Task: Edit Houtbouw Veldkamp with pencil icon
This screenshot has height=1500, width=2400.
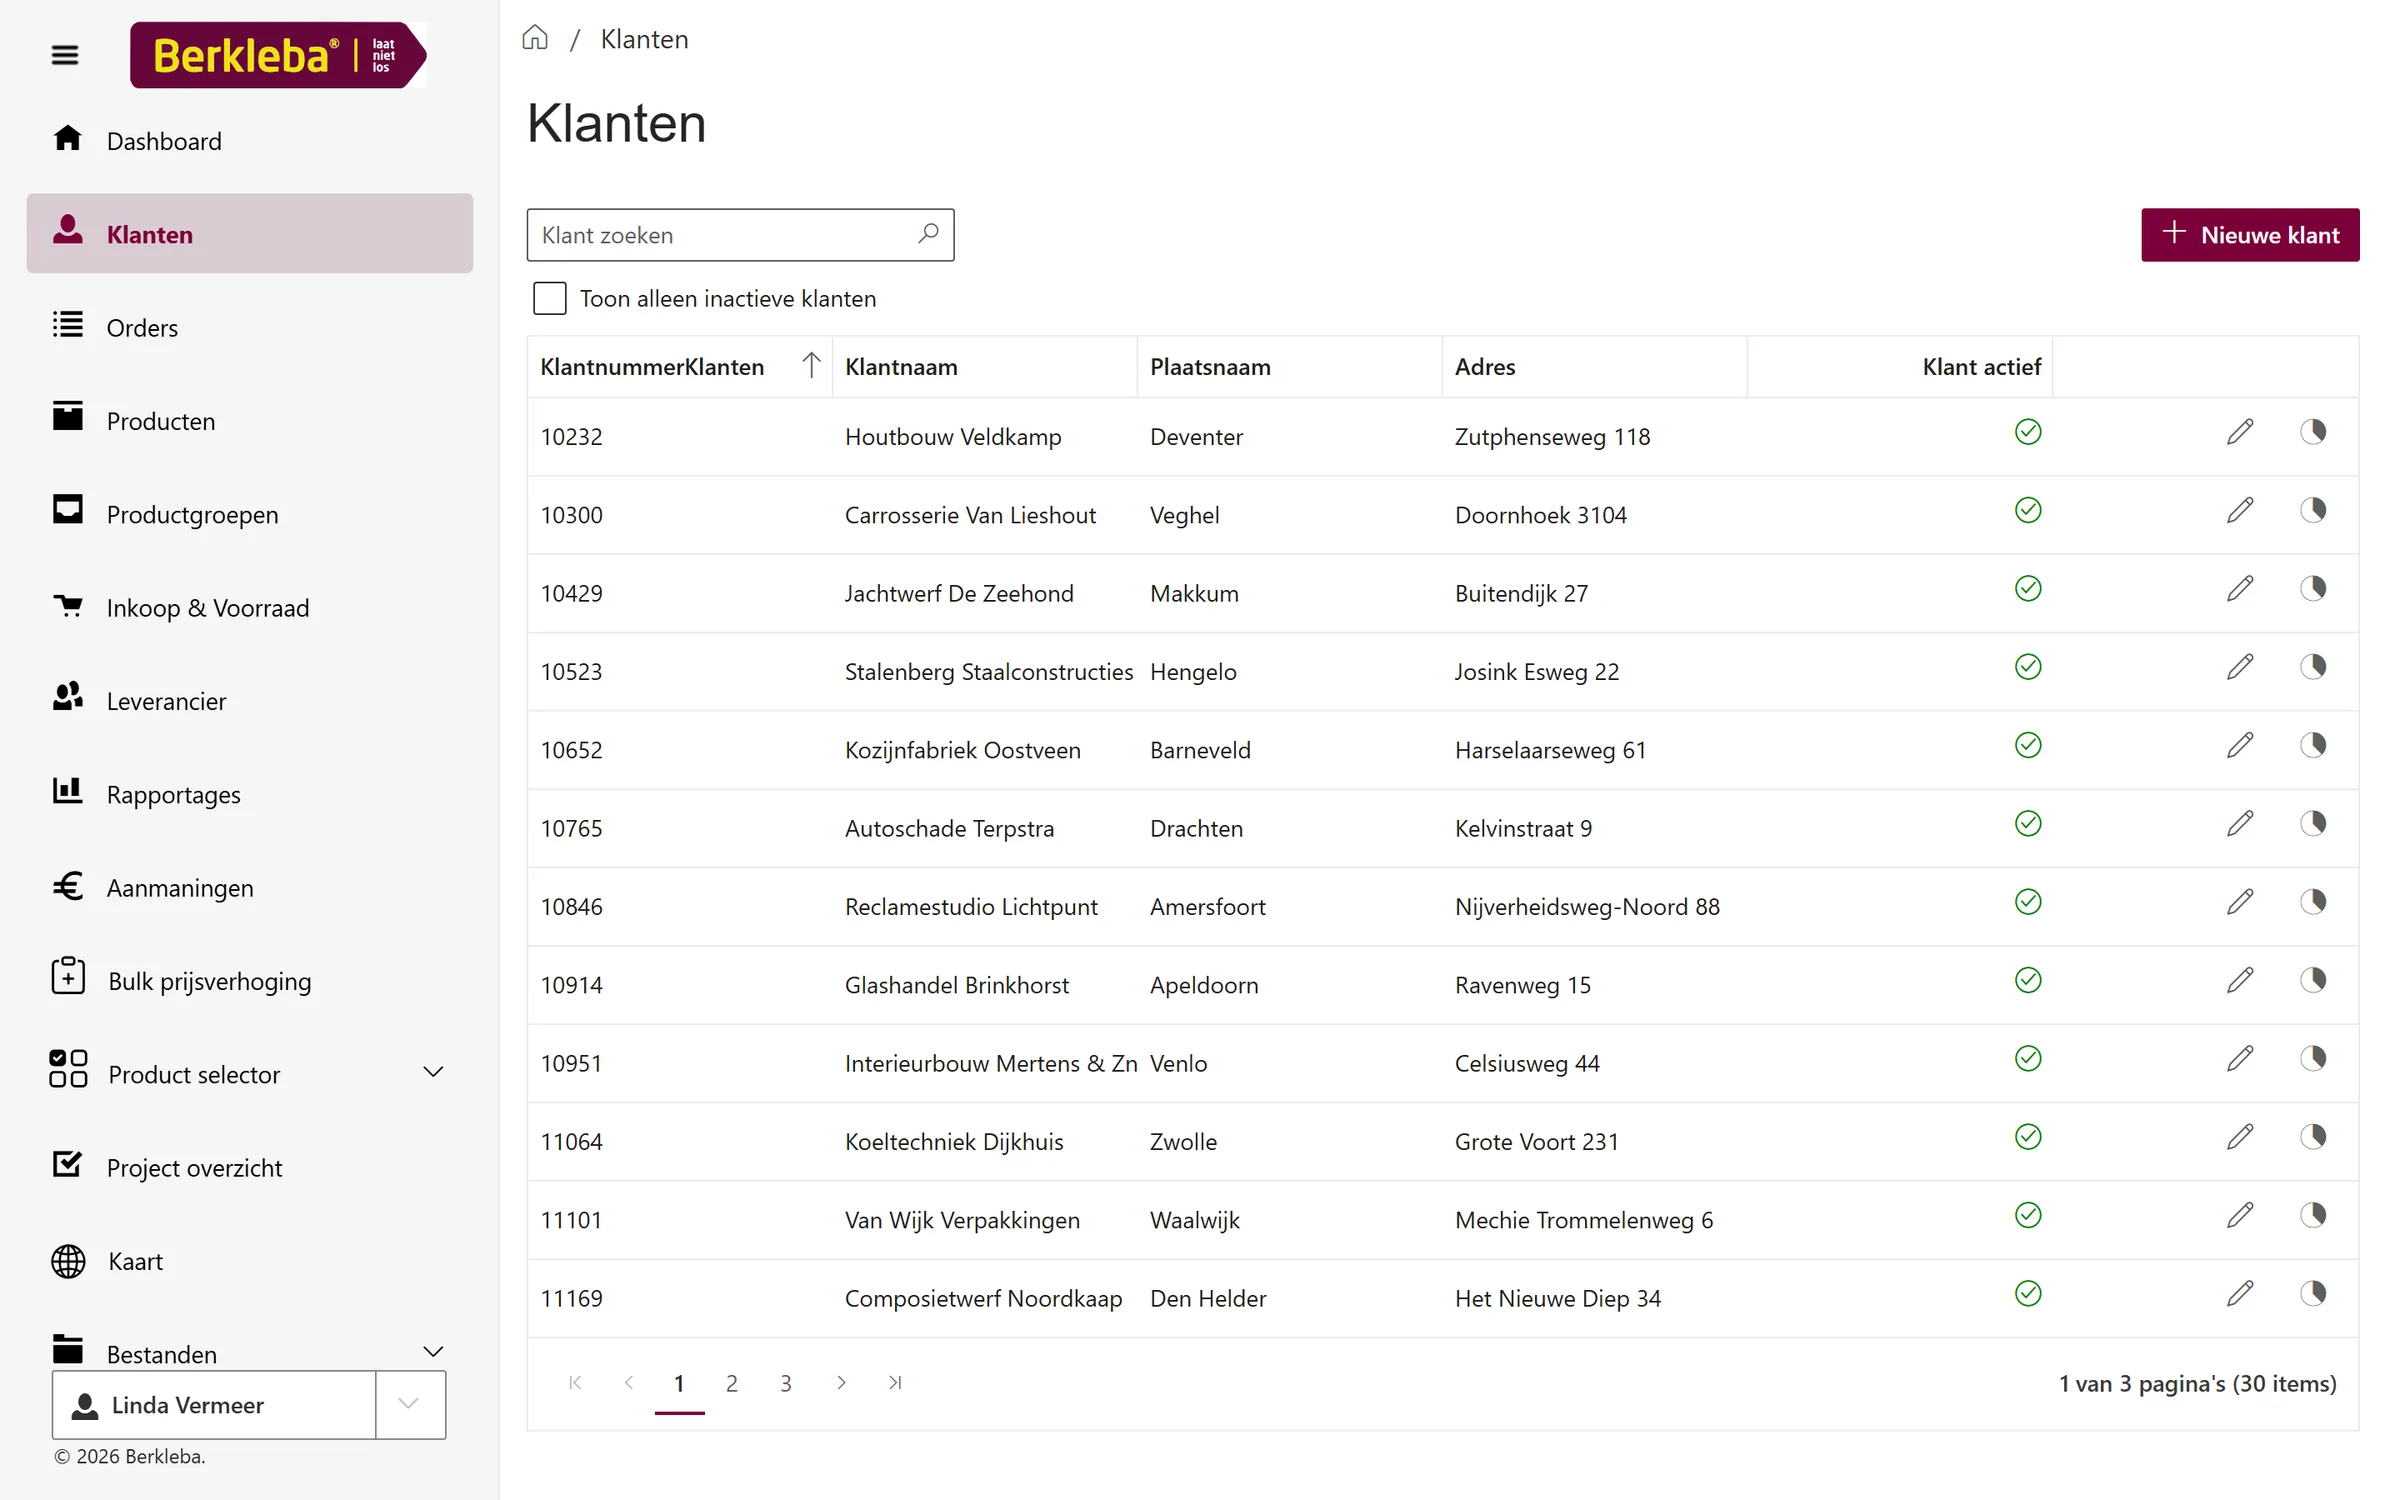Action: (2240, 432)
